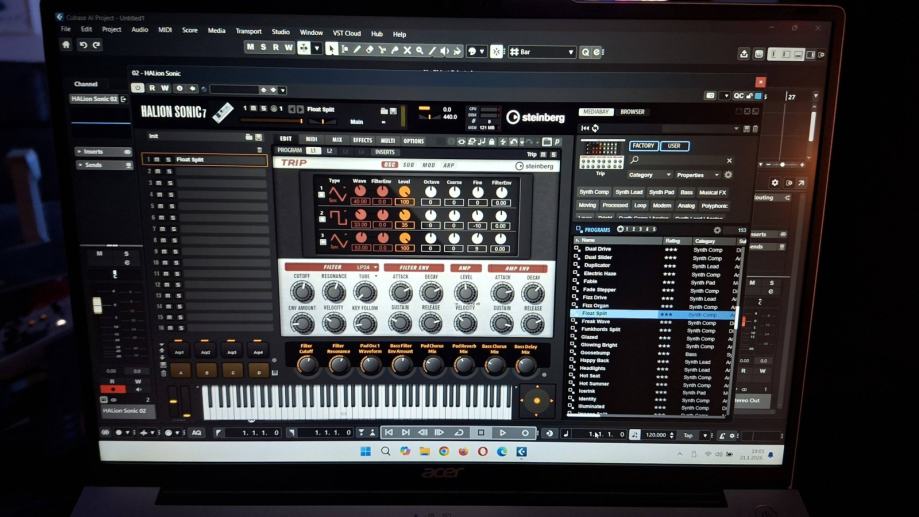Select the Mute X tool
Viewport: 919px width, 517px height.
tap(407, 50)
